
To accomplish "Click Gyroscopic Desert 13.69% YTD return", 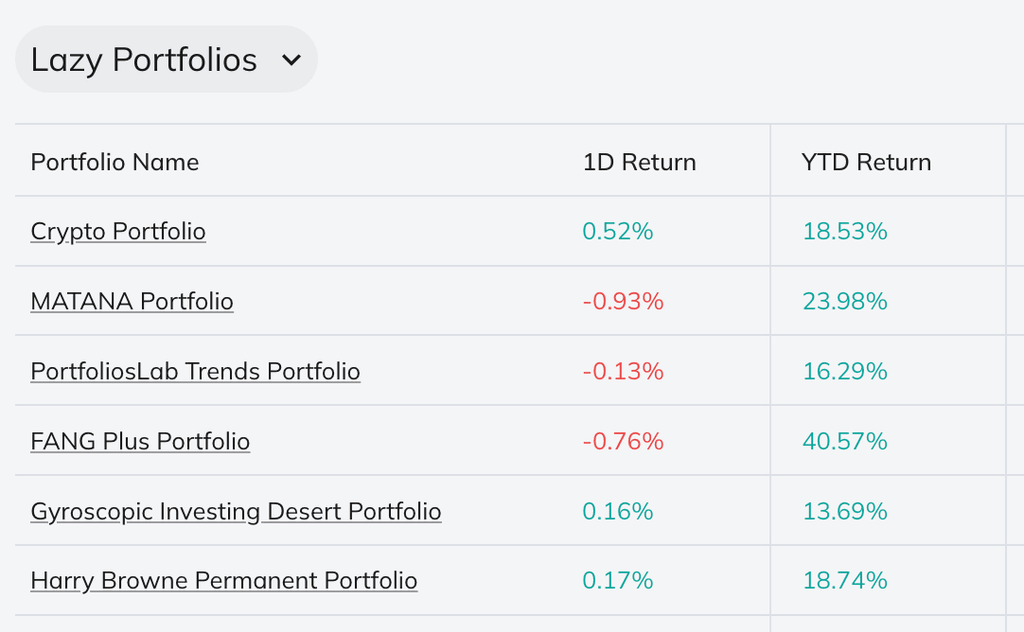I will coord(845,512).
